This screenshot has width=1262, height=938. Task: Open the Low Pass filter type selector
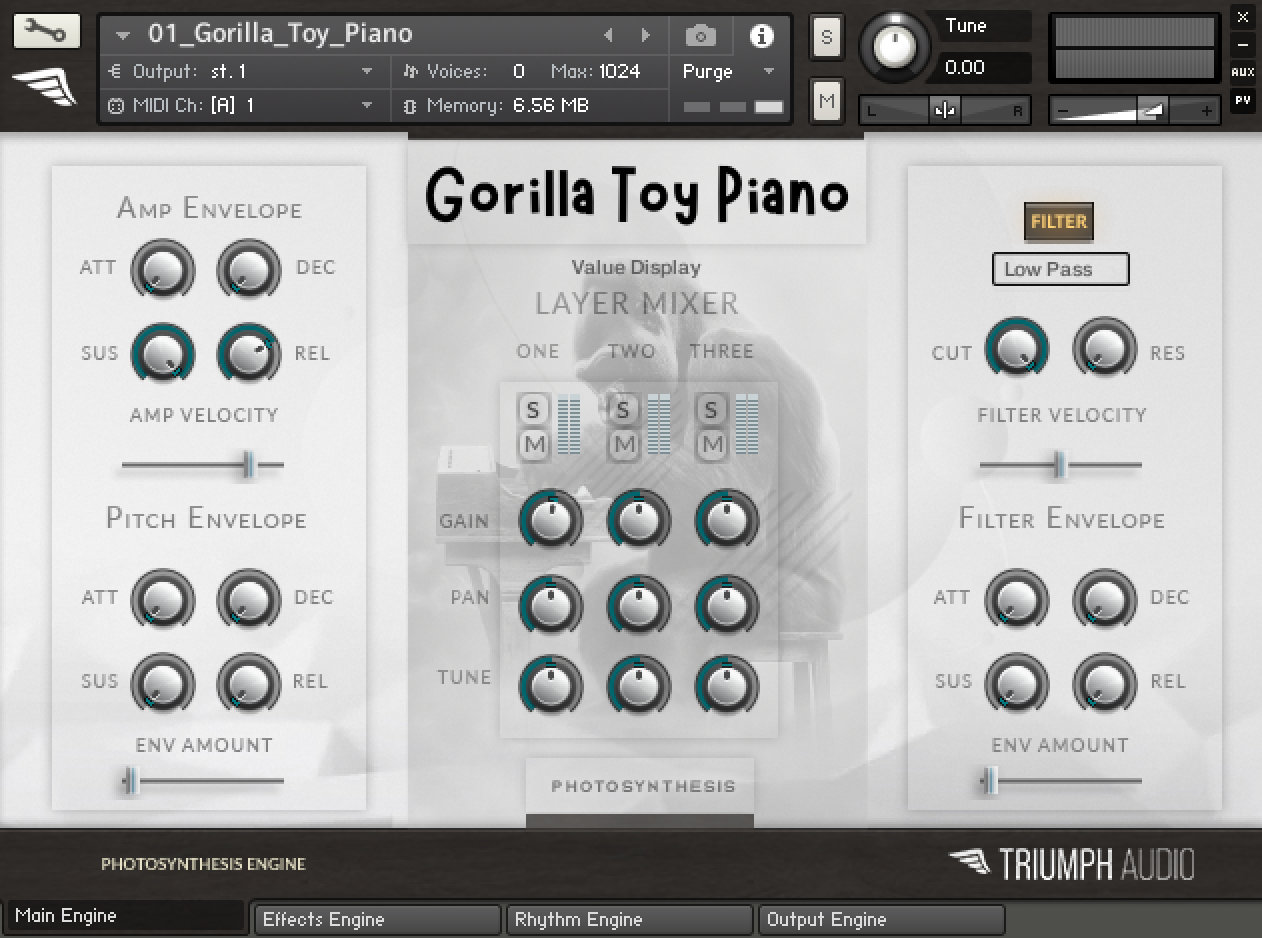pos(1060,269)
